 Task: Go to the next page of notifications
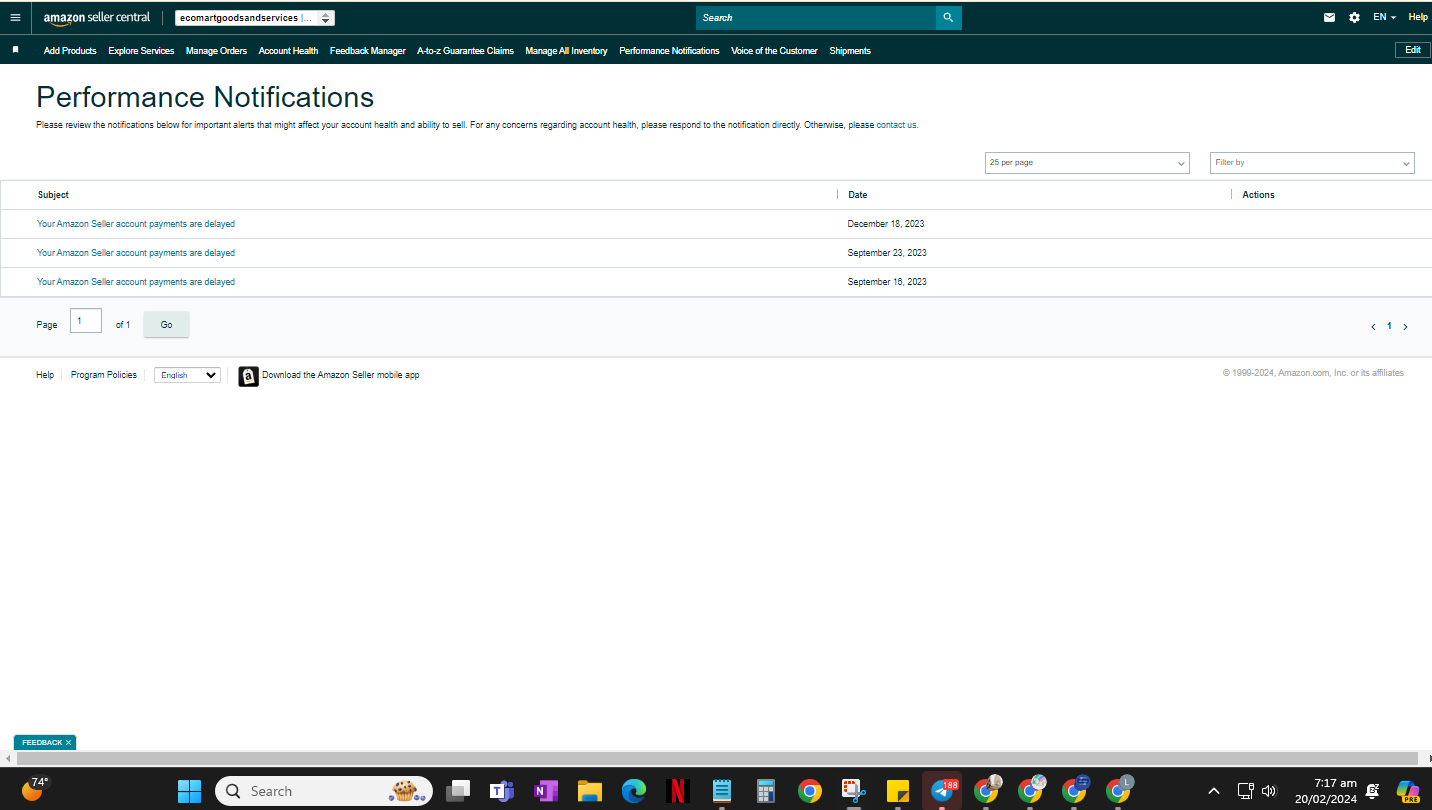coord(1405,327)
